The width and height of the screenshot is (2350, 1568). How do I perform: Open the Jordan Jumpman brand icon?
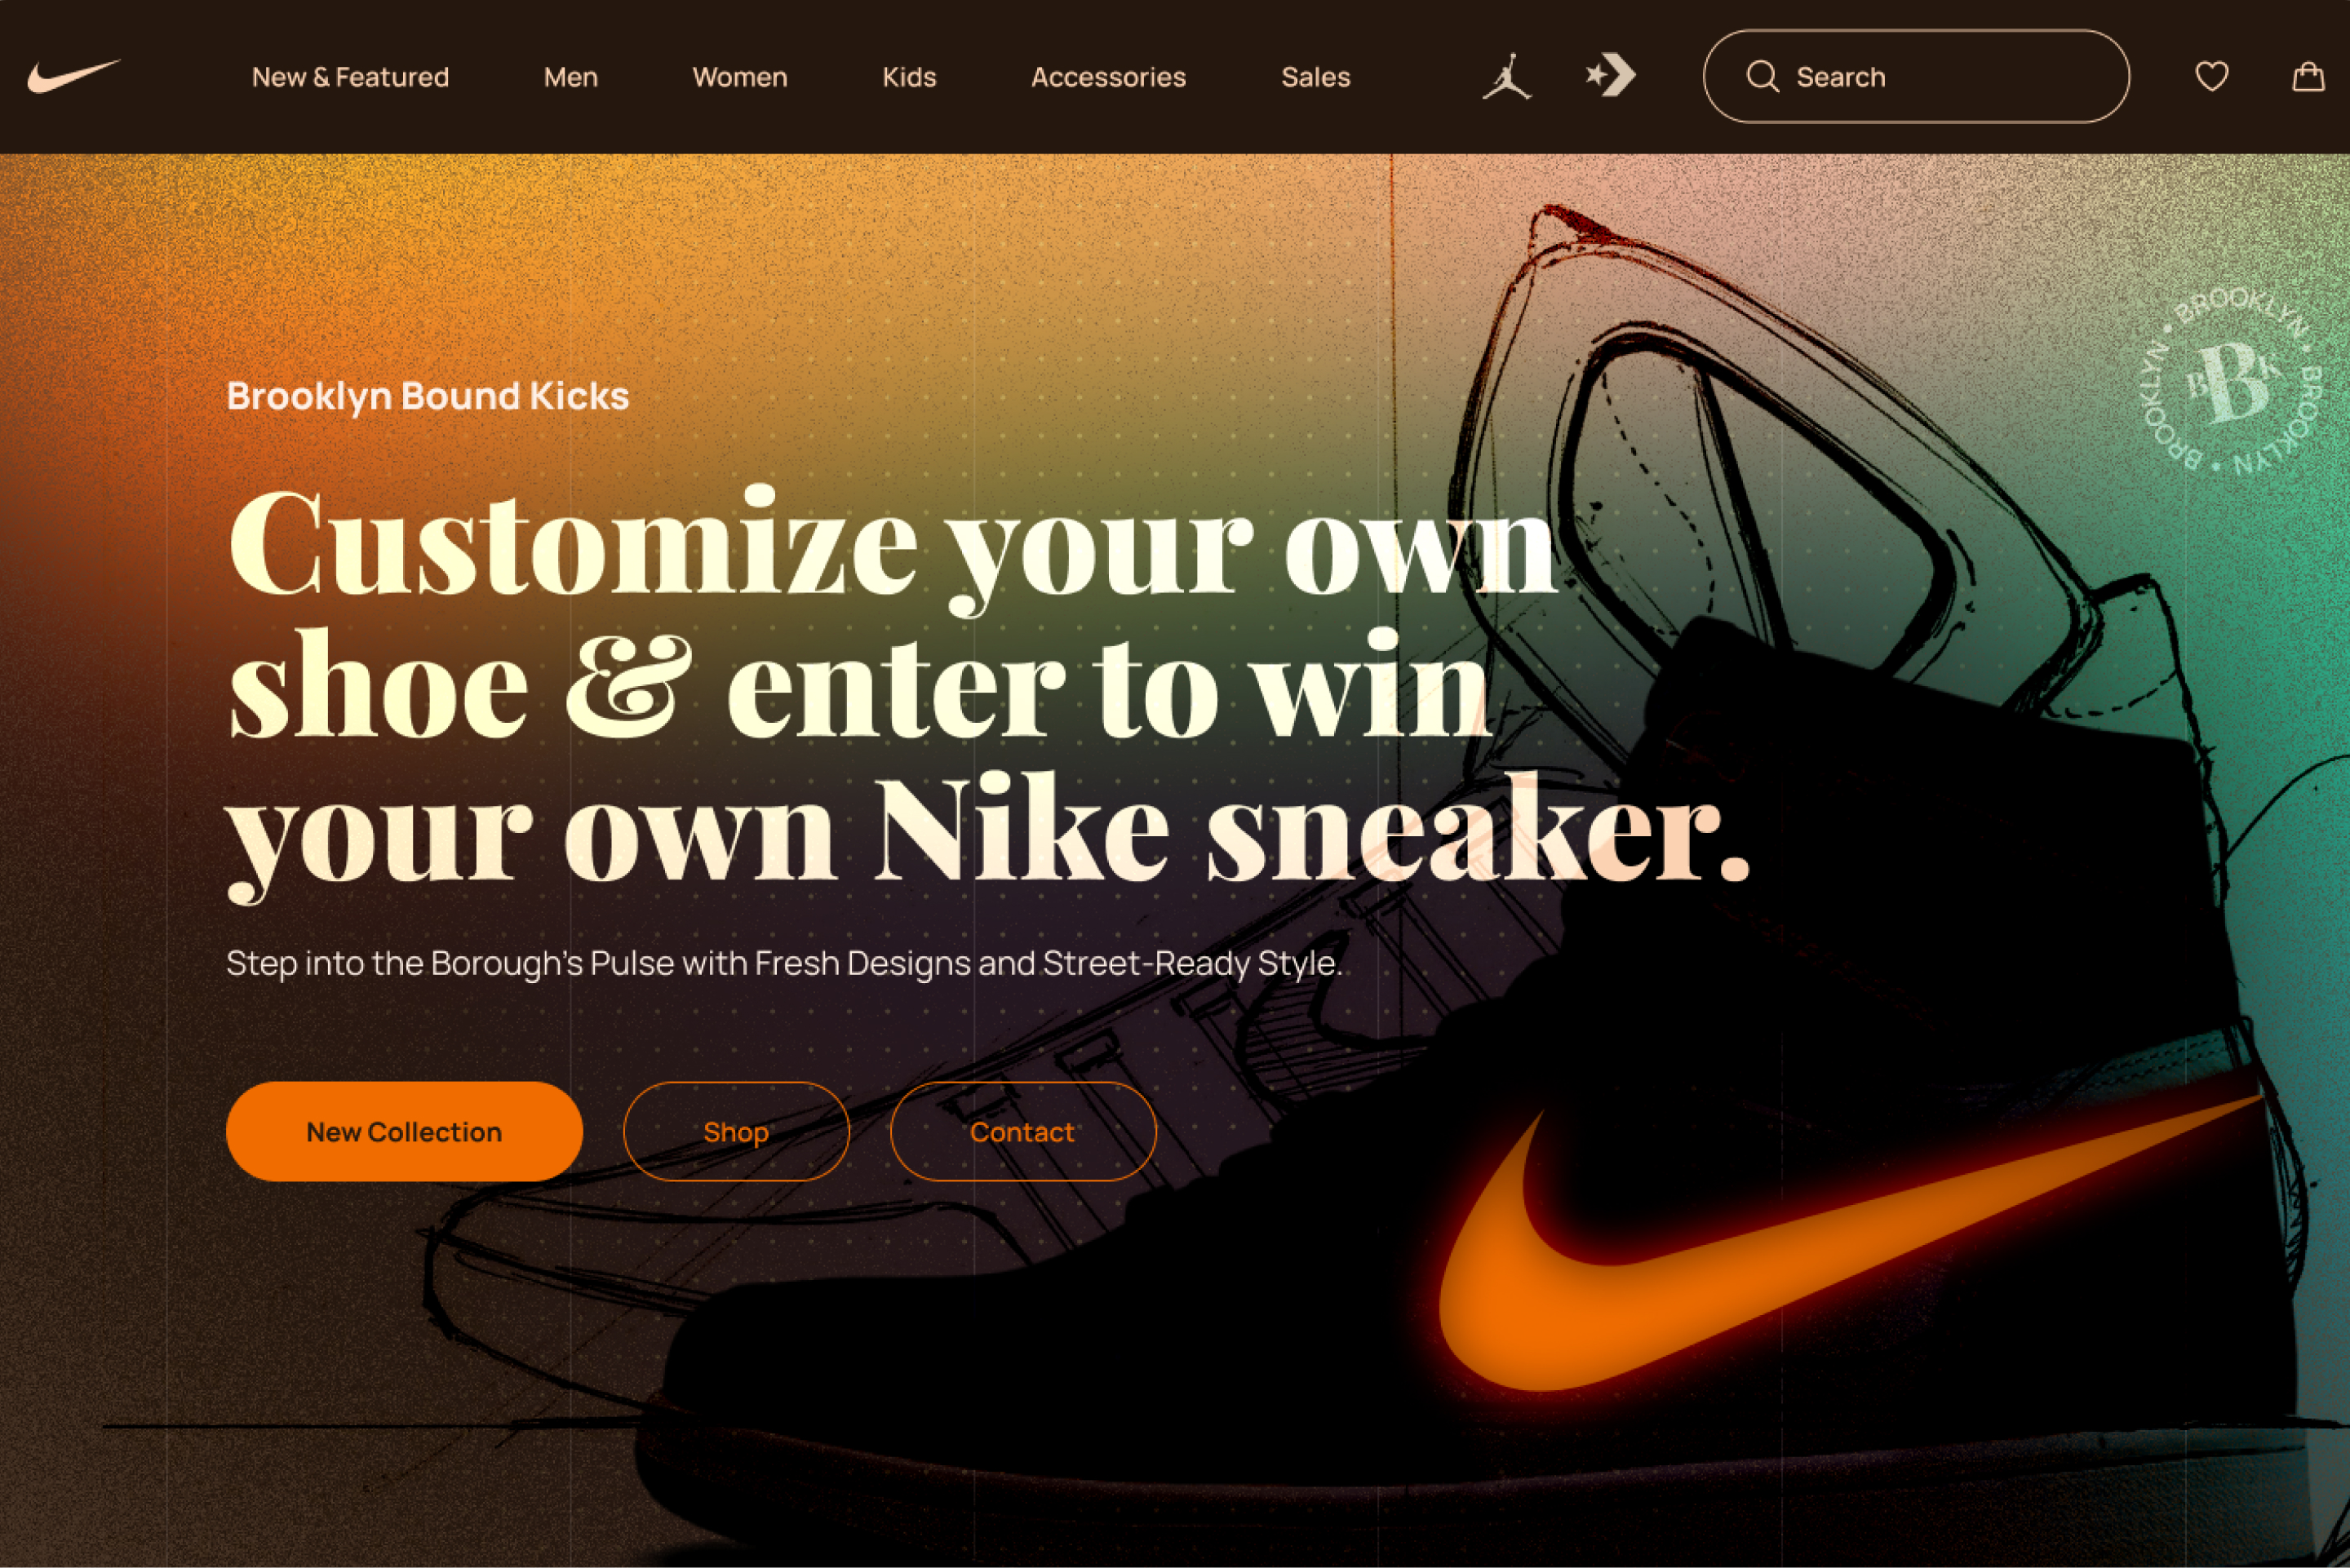(x=1507, y=76)
